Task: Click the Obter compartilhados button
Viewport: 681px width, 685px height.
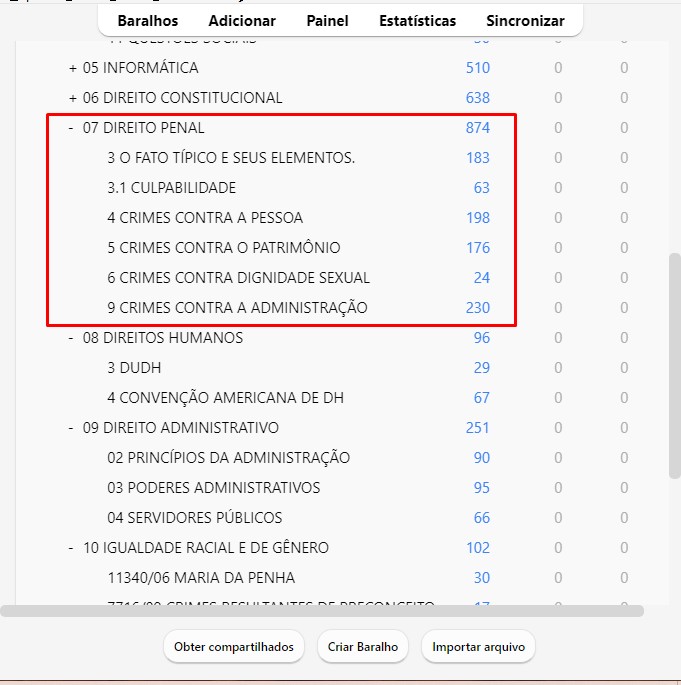Action: [234, 647]
